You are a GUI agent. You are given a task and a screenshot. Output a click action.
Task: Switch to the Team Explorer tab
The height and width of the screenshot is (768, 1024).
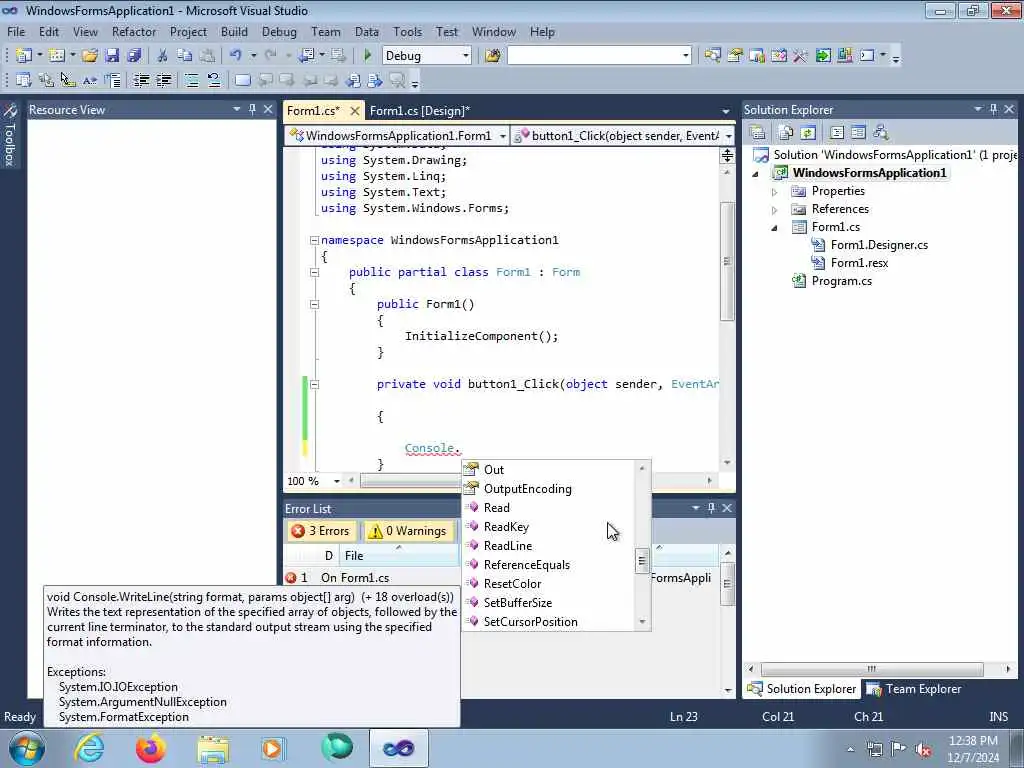[x=914, y=688]
